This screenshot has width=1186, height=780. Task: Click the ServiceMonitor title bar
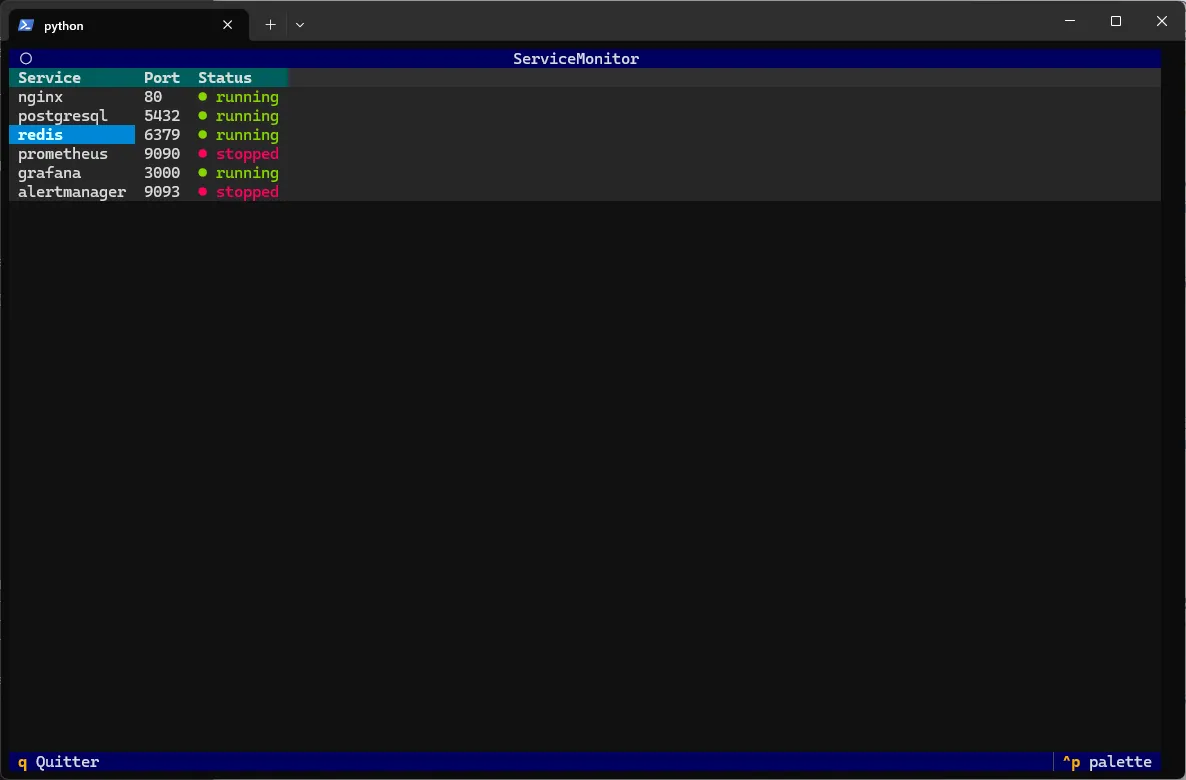(x=576, y=58)
